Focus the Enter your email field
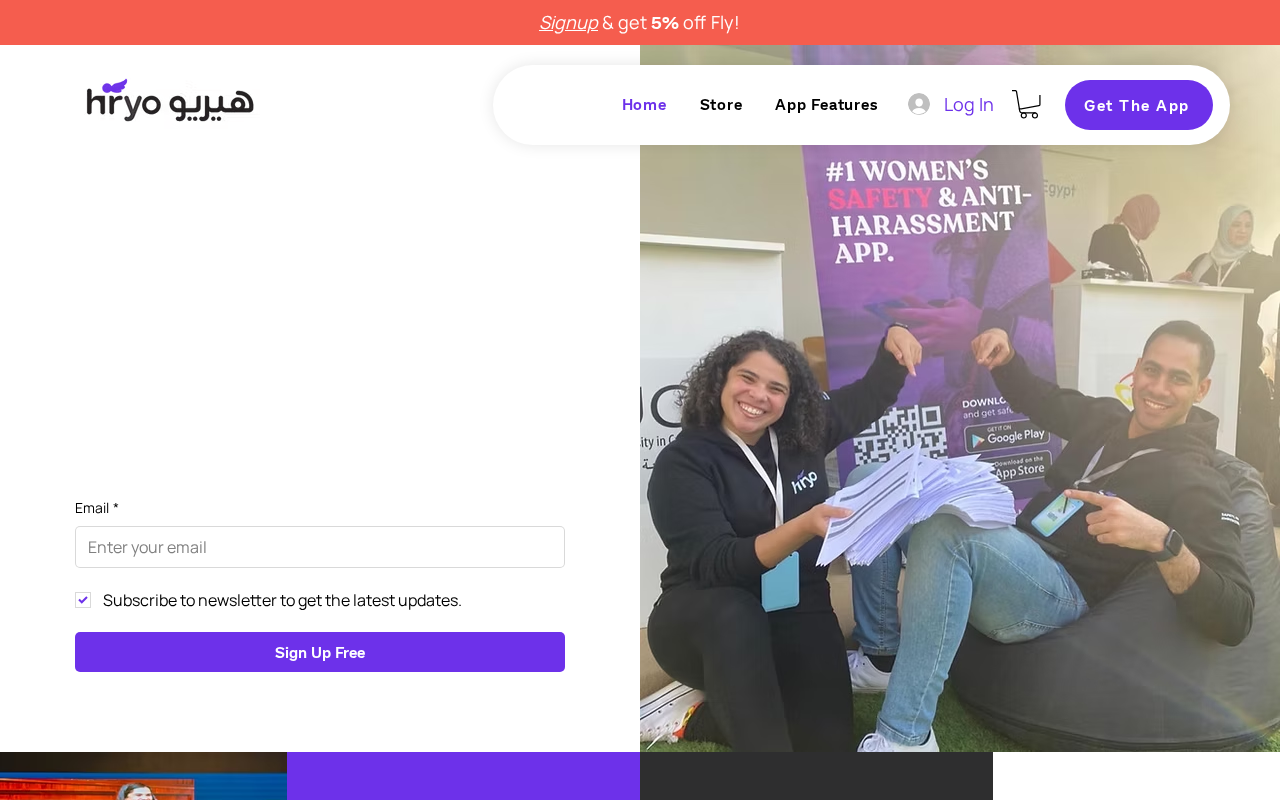 click(320, 547)
